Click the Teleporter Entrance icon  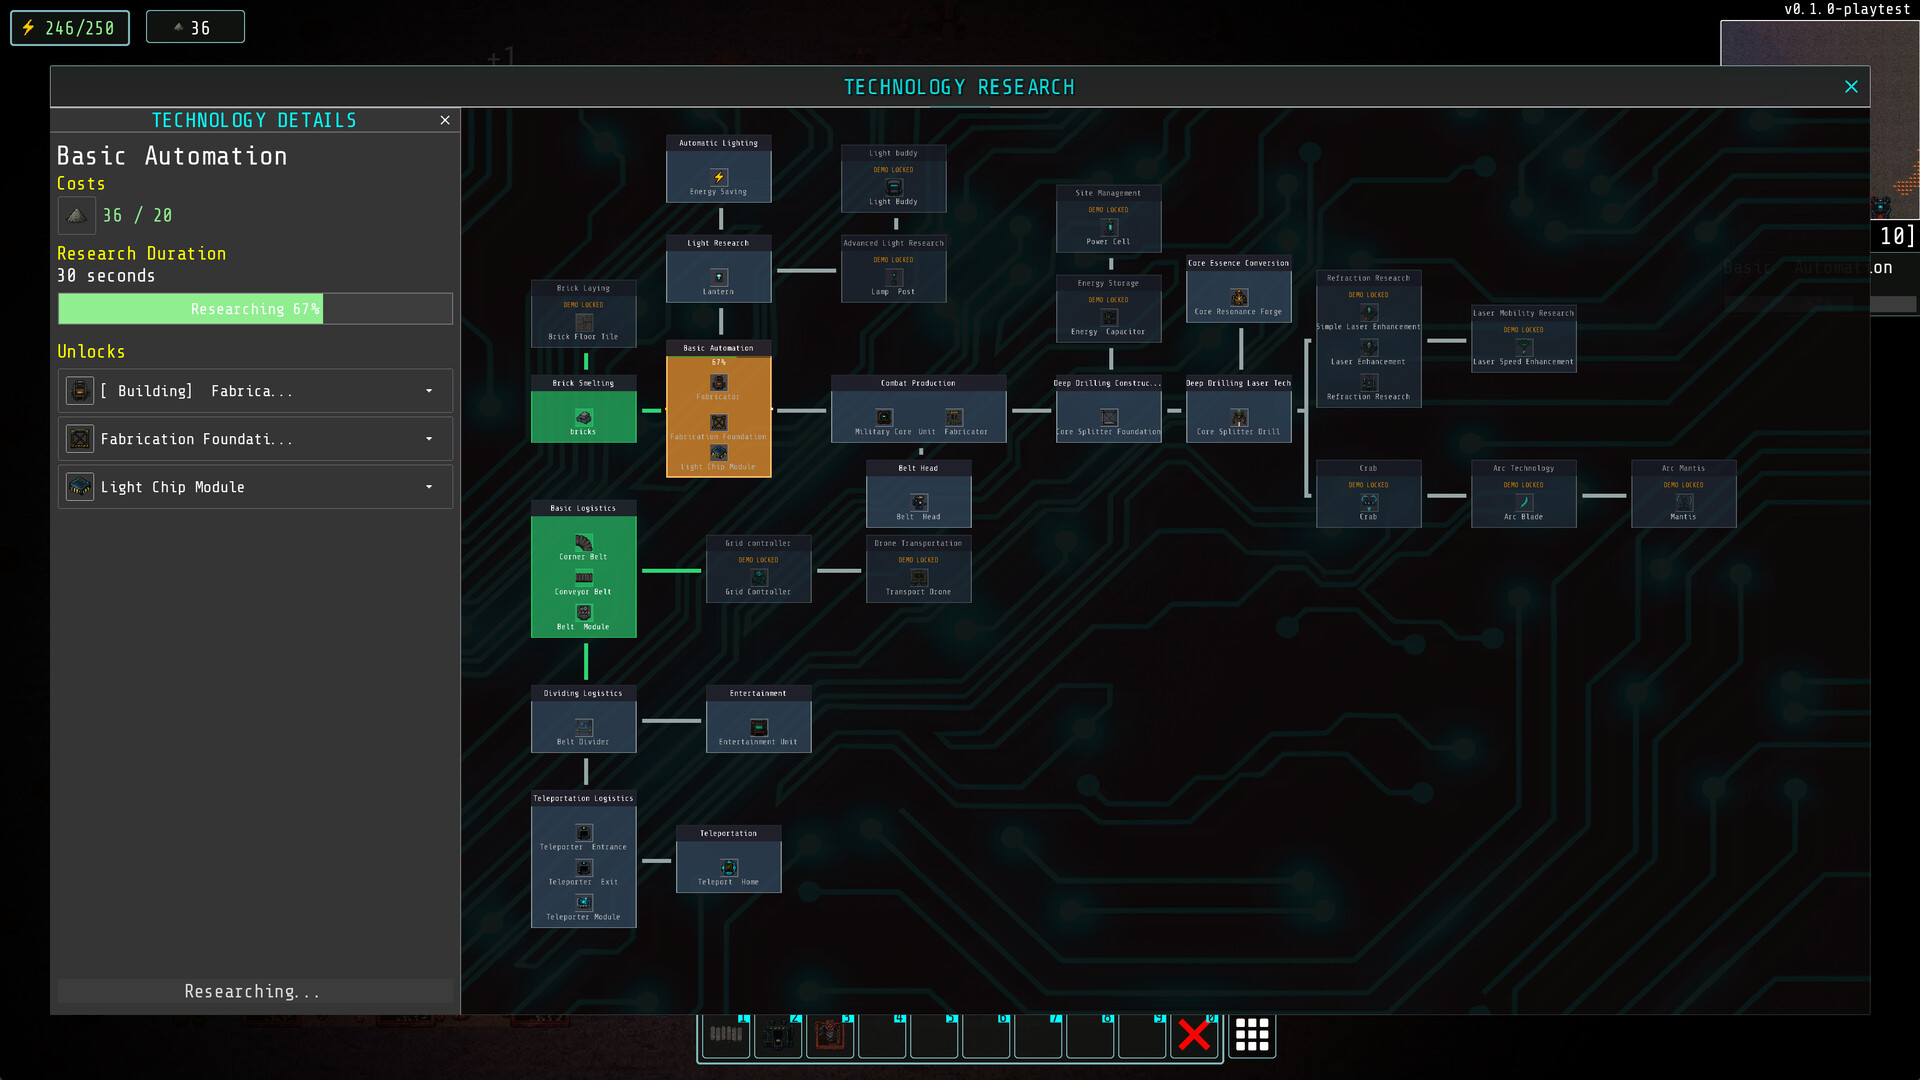(x=583, y=830)
